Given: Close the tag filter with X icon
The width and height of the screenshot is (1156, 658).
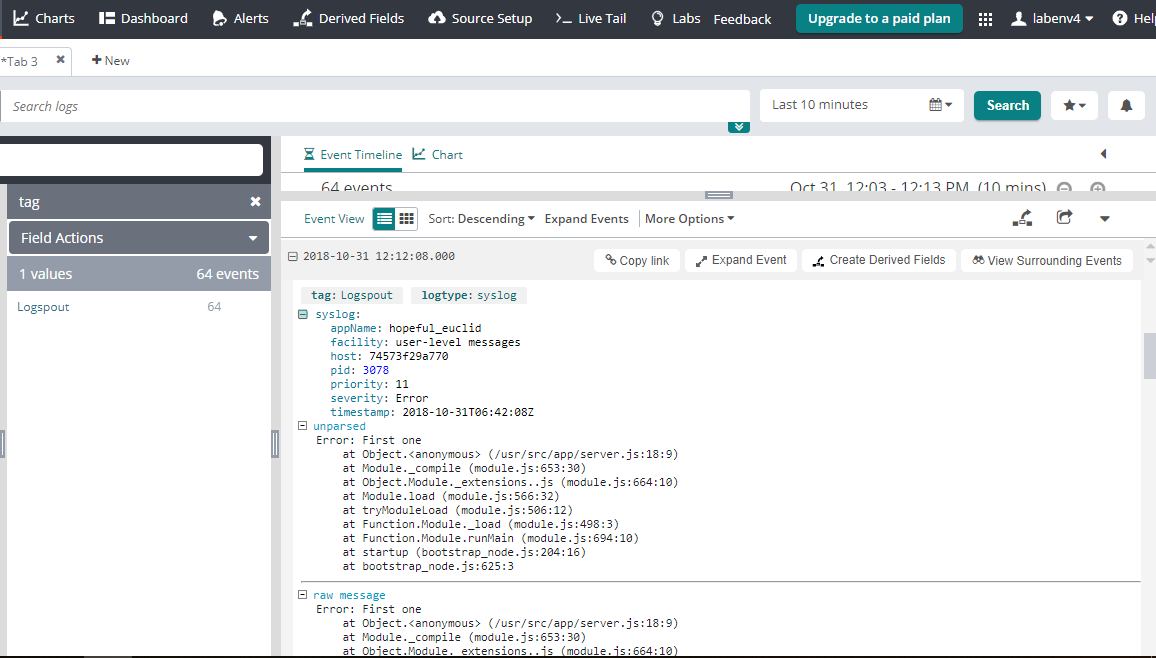Looking at the screenshot, I should 255,202.
